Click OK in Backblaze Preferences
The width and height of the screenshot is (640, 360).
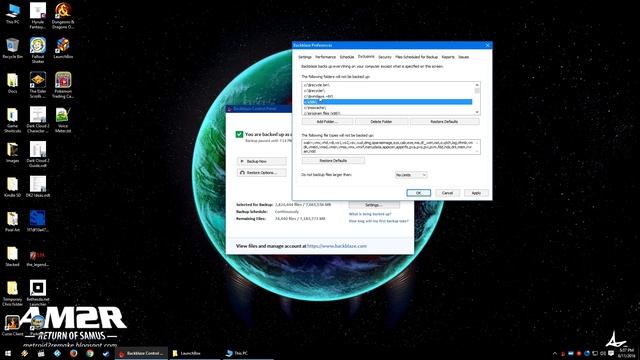point(418,193)
